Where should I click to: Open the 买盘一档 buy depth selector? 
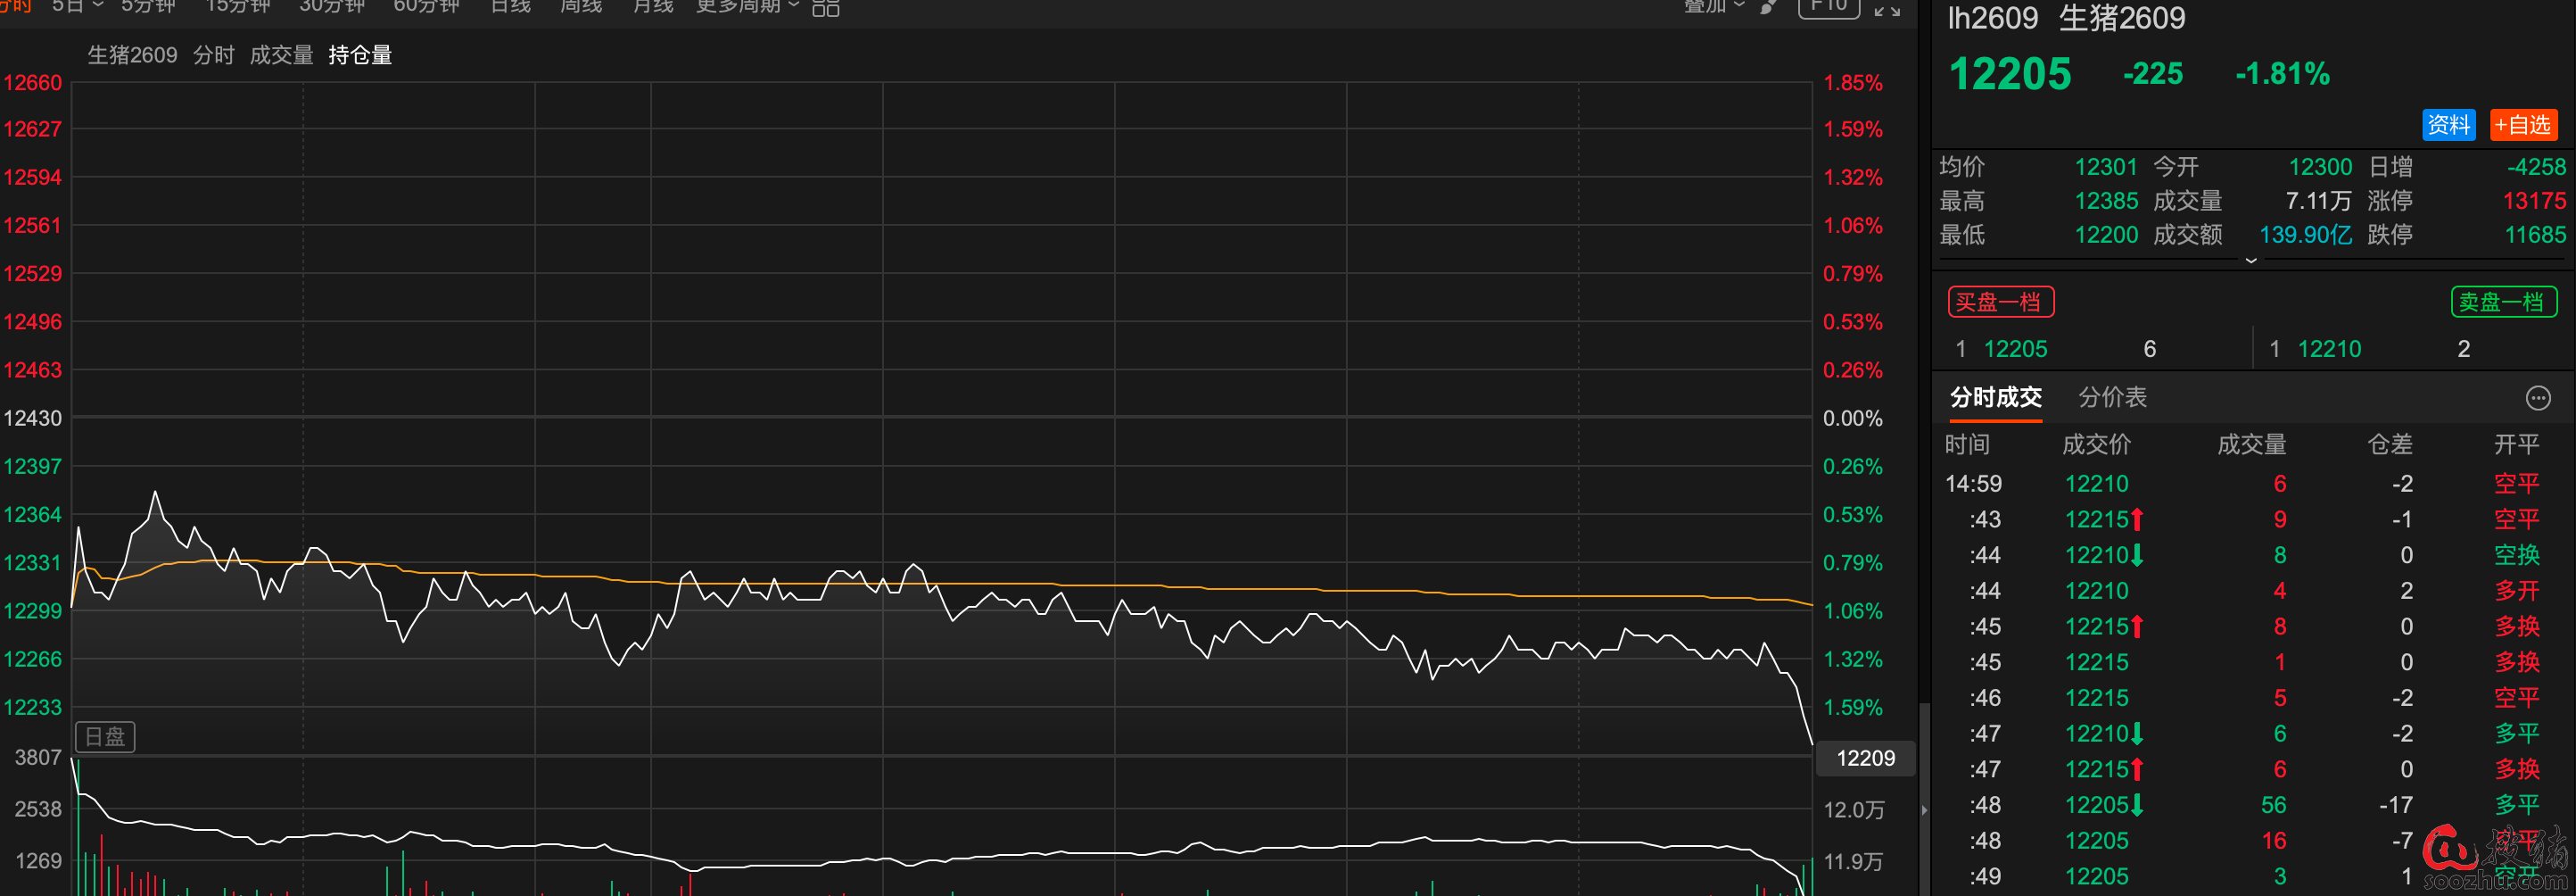click(x=2000, y=302)
